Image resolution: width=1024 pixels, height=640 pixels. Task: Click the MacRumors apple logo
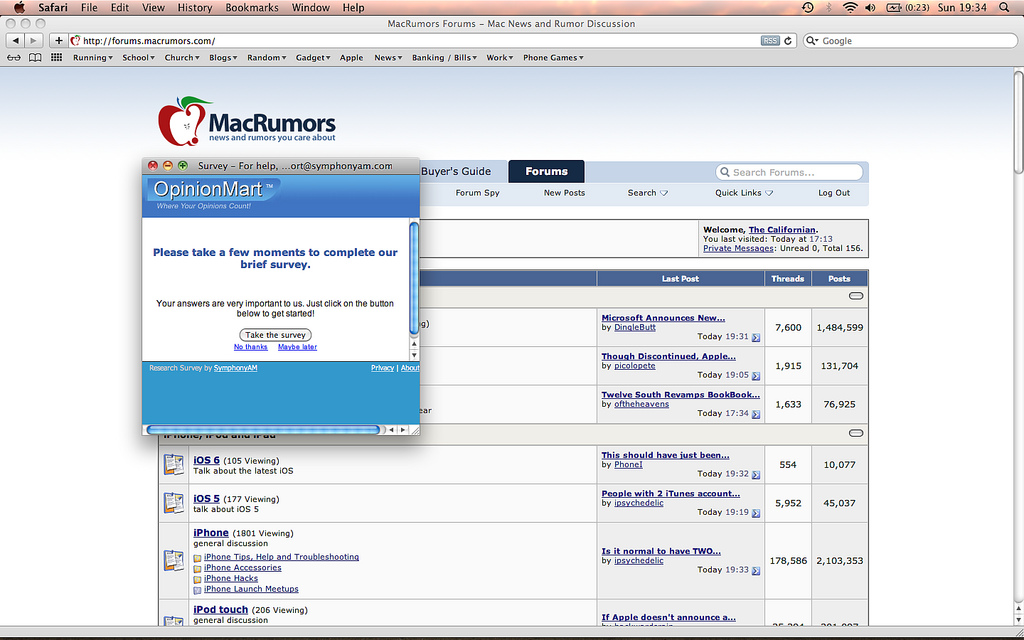pyautogui.click(x=186, y=121)
